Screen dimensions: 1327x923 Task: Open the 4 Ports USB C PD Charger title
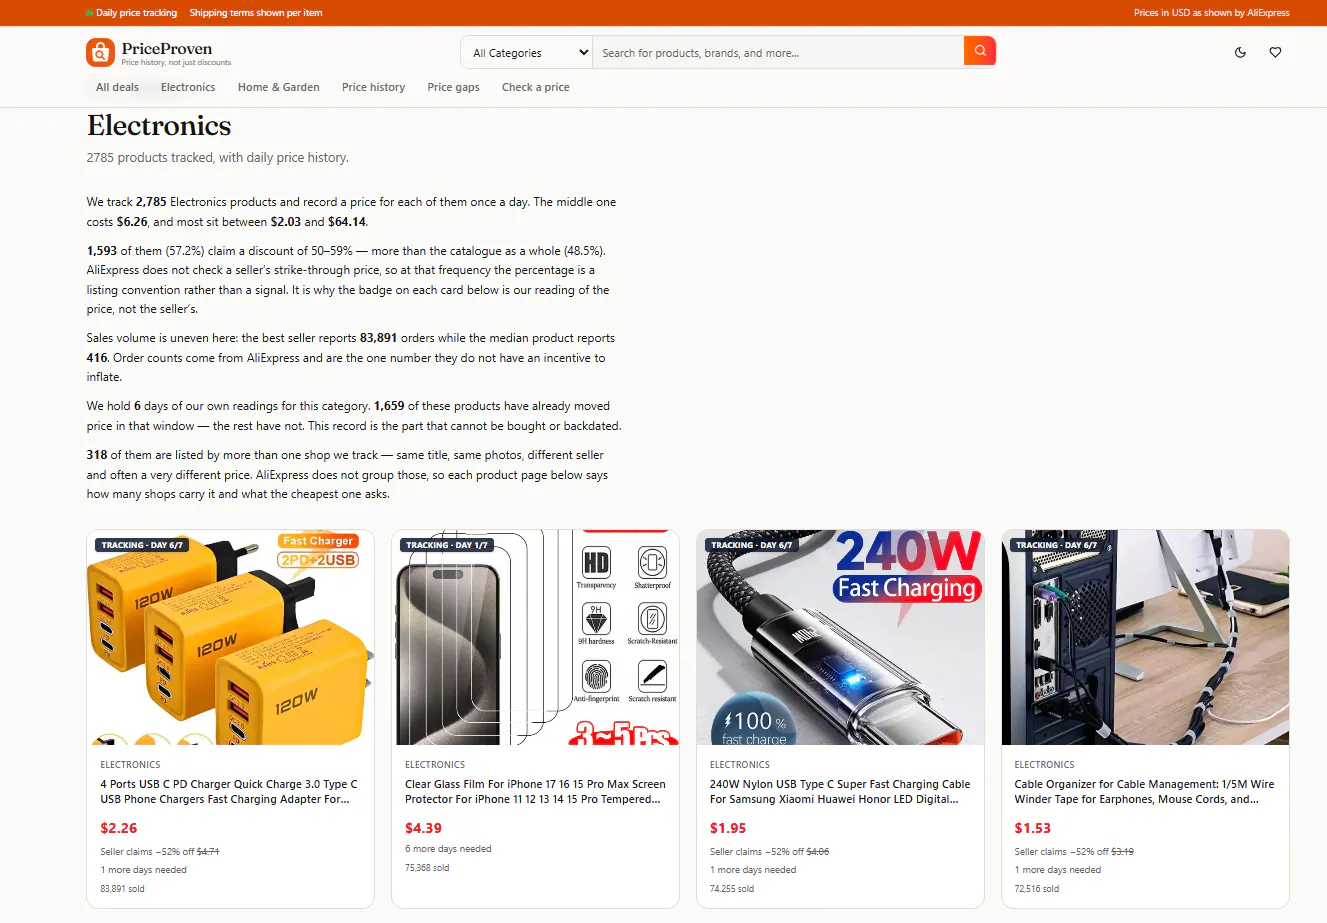point(229,792)
